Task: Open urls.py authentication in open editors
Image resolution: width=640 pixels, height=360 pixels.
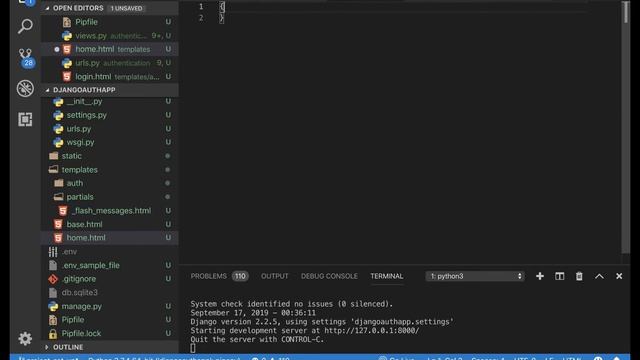Action: click(109, 63)
